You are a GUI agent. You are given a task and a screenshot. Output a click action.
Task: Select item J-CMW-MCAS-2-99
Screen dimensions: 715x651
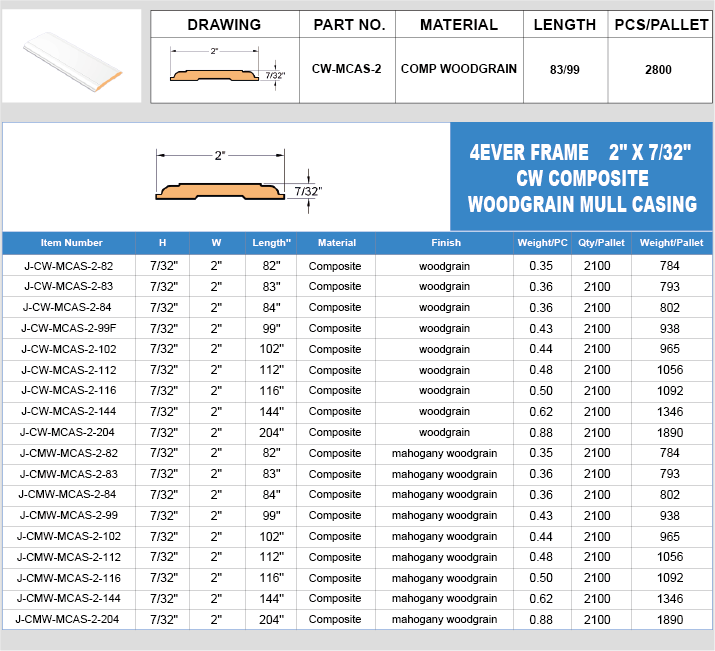pos(69,515)
